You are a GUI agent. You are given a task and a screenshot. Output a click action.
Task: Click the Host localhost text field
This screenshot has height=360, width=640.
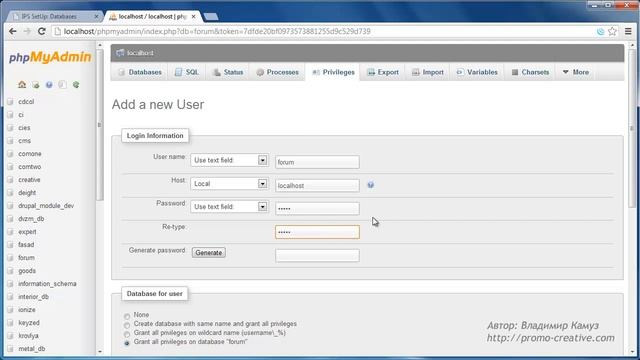[317, 185]
